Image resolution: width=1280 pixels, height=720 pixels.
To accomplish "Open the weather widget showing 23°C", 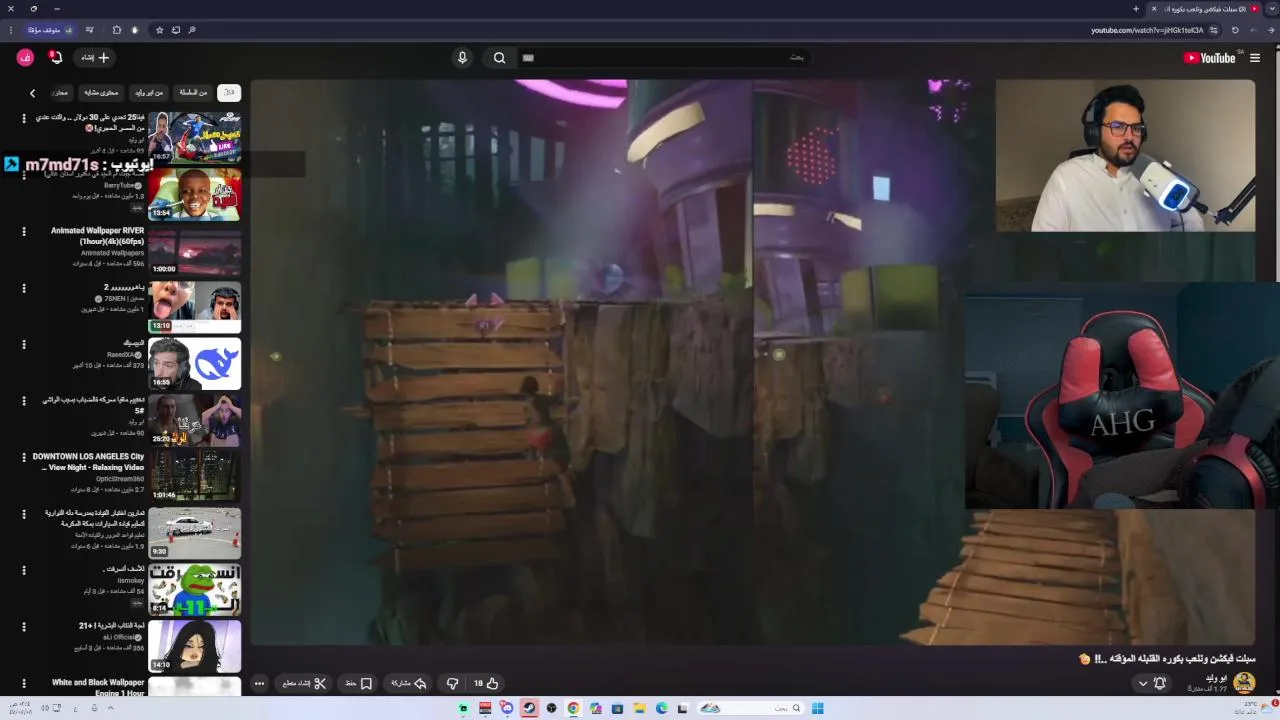I will click(x=1257, y=708).
